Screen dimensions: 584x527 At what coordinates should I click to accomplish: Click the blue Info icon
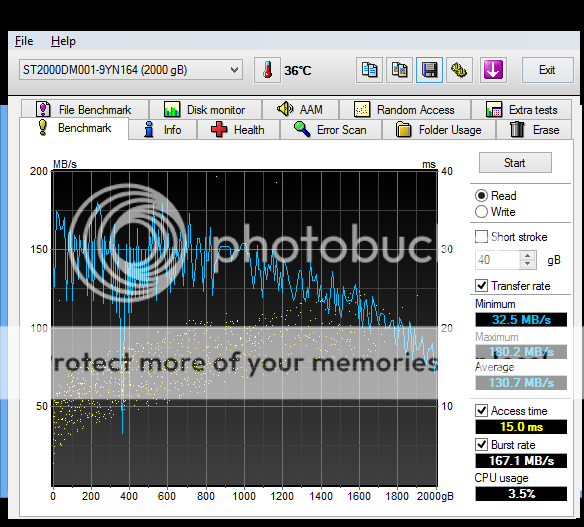(149, 130)
